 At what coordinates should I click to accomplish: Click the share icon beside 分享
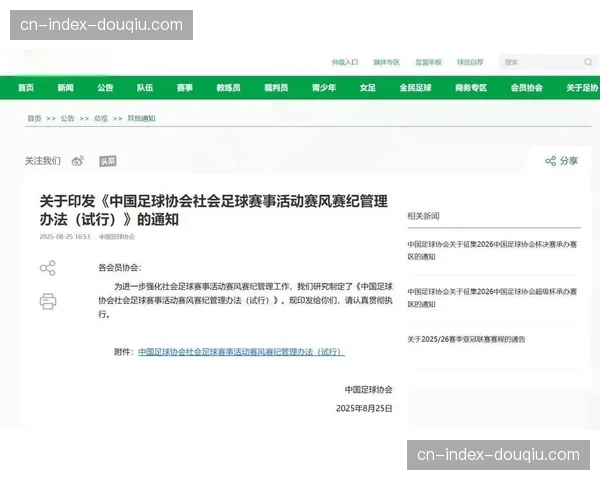[550, 161]
